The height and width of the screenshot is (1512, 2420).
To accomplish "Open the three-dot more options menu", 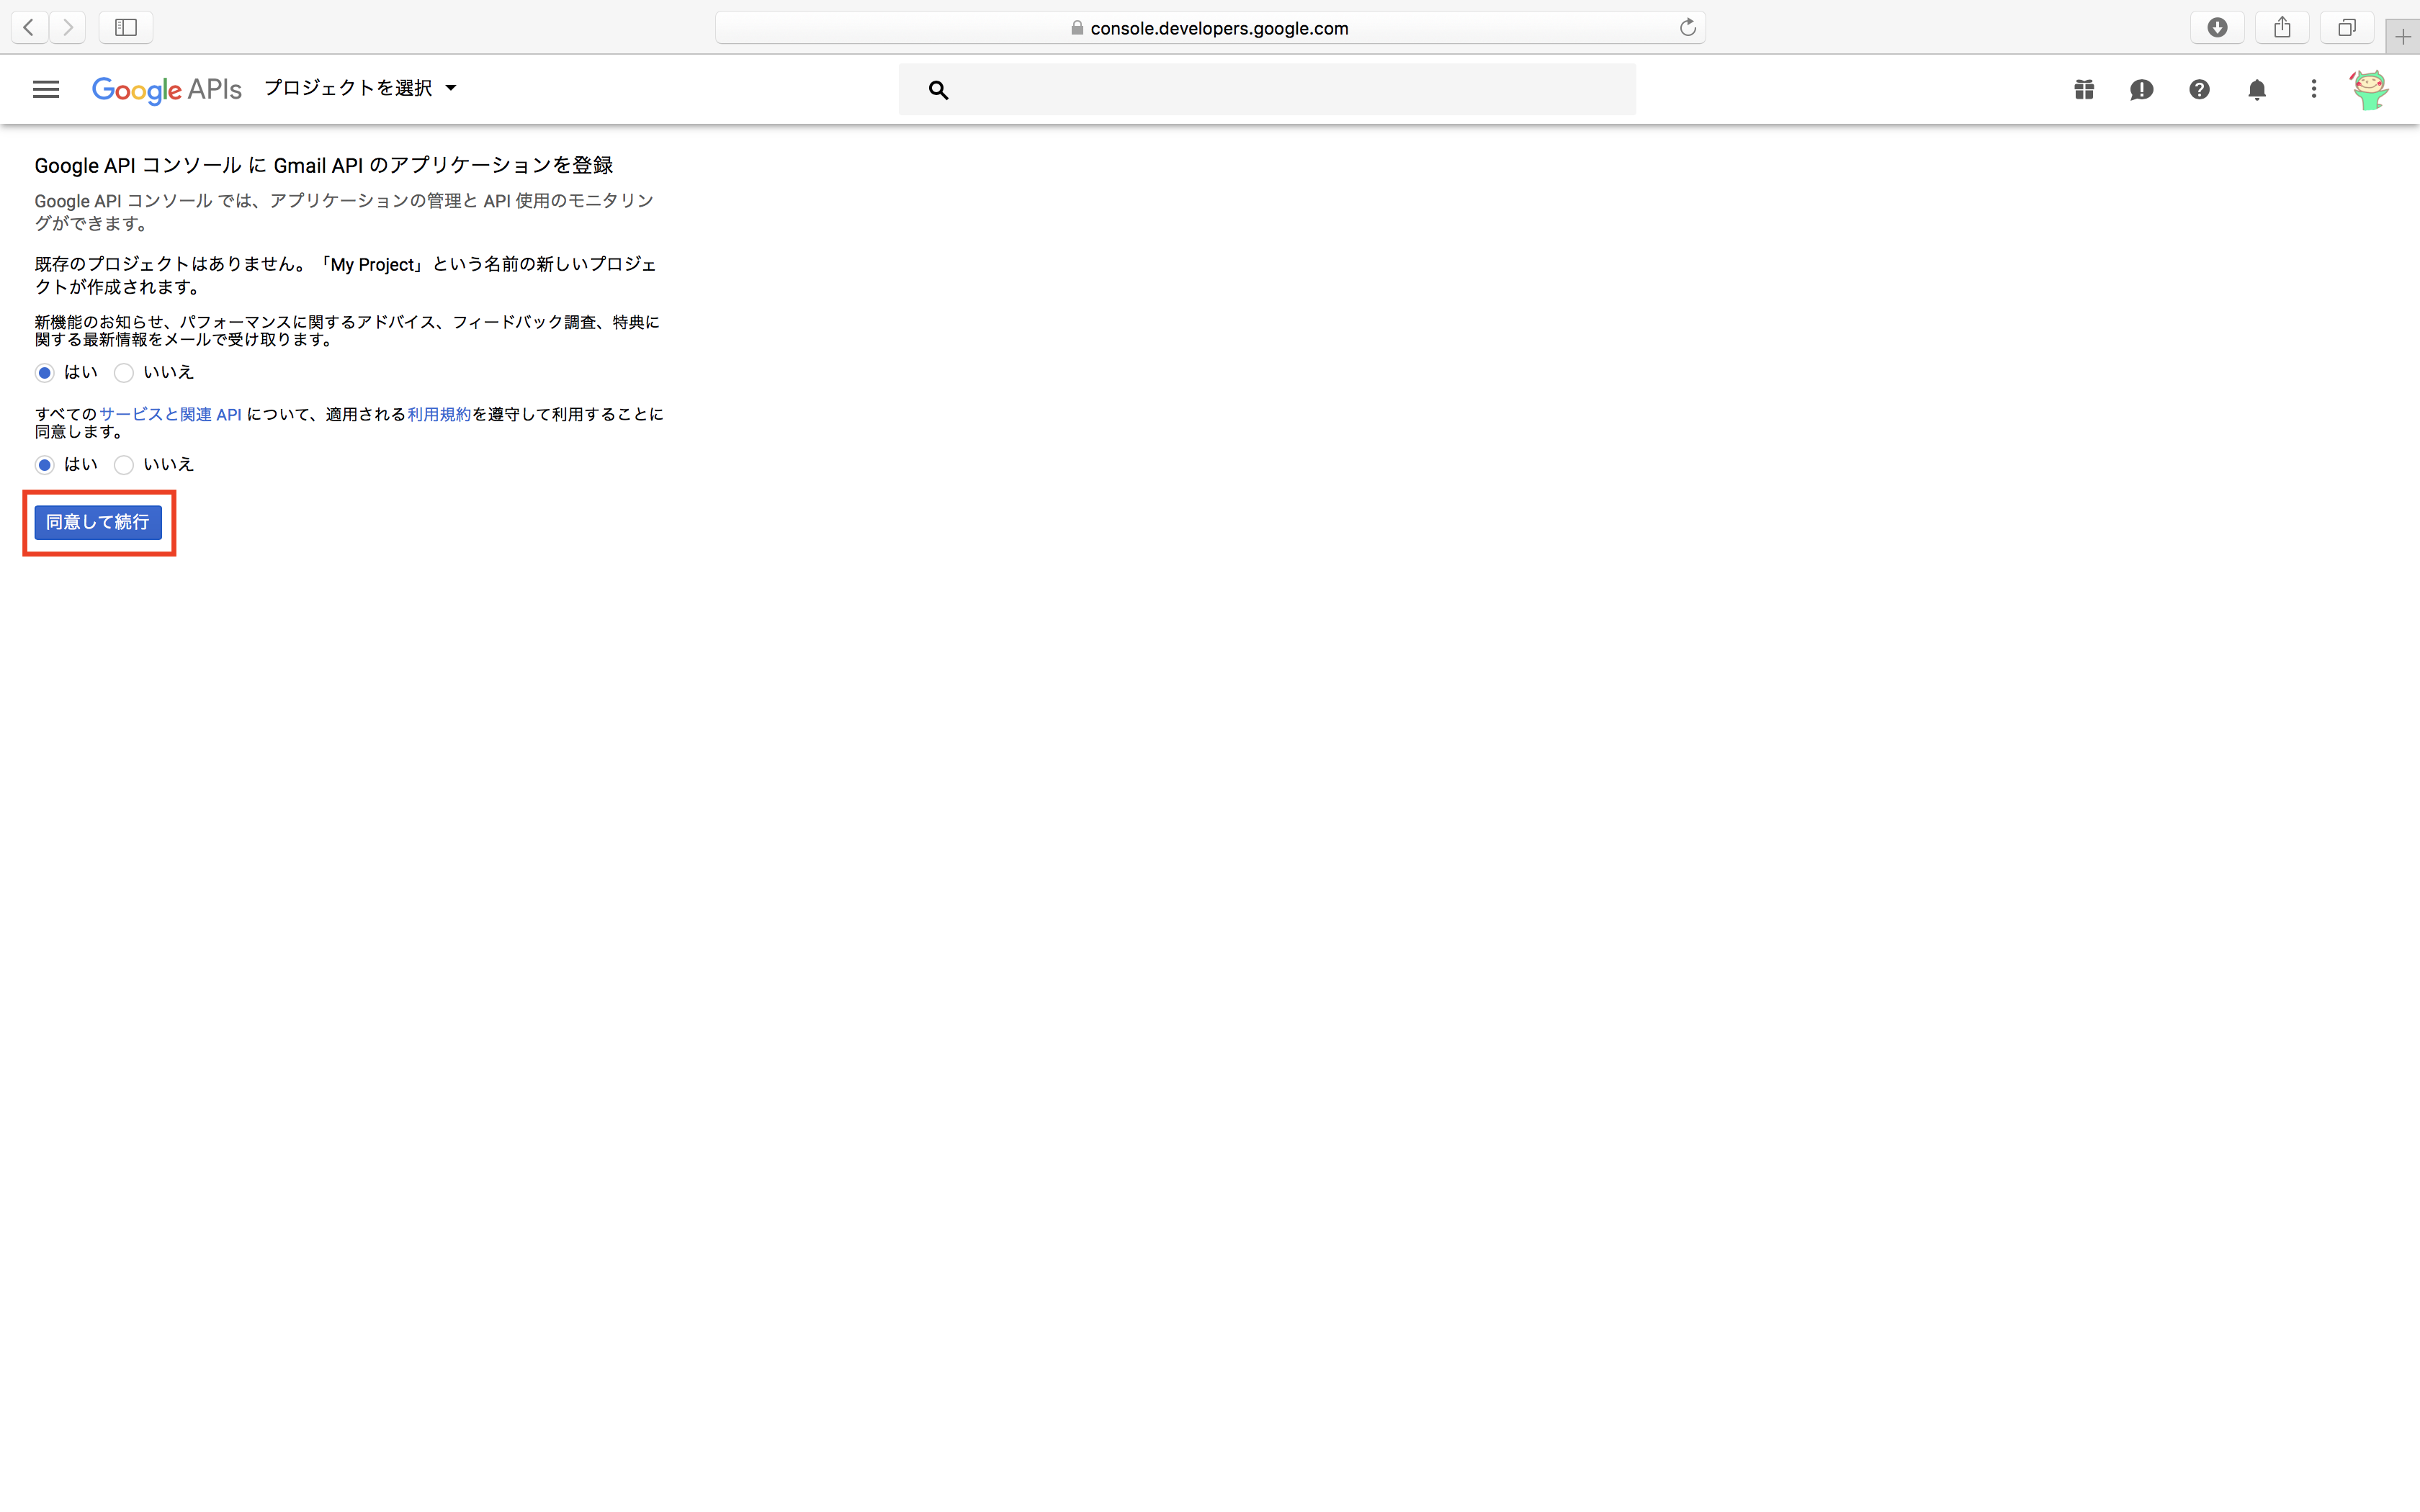I will pos(2313,89).
